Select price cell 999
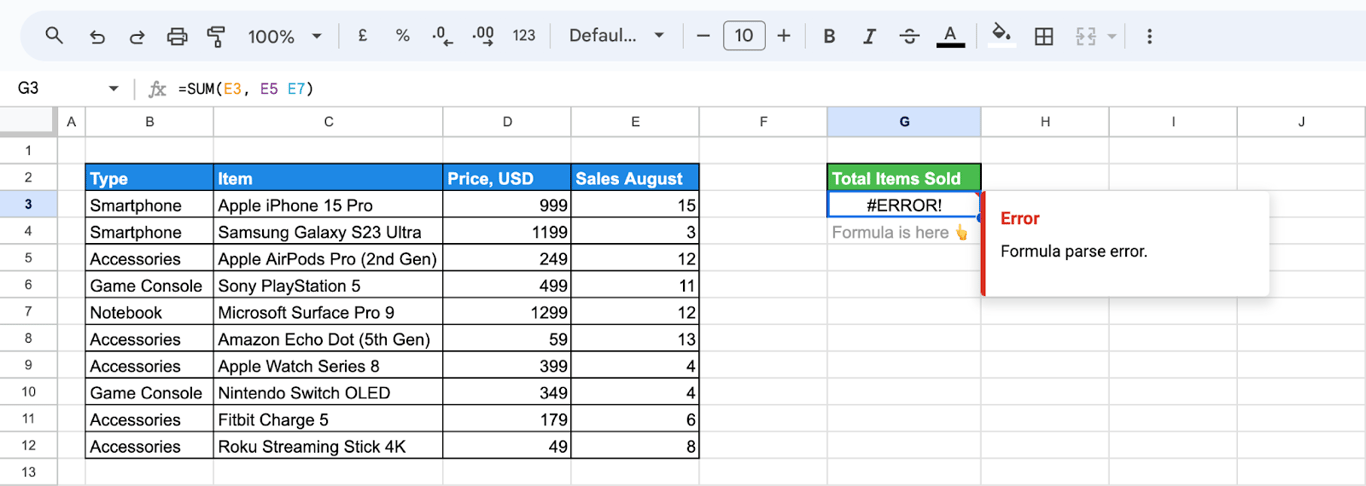 coord(507,205)
